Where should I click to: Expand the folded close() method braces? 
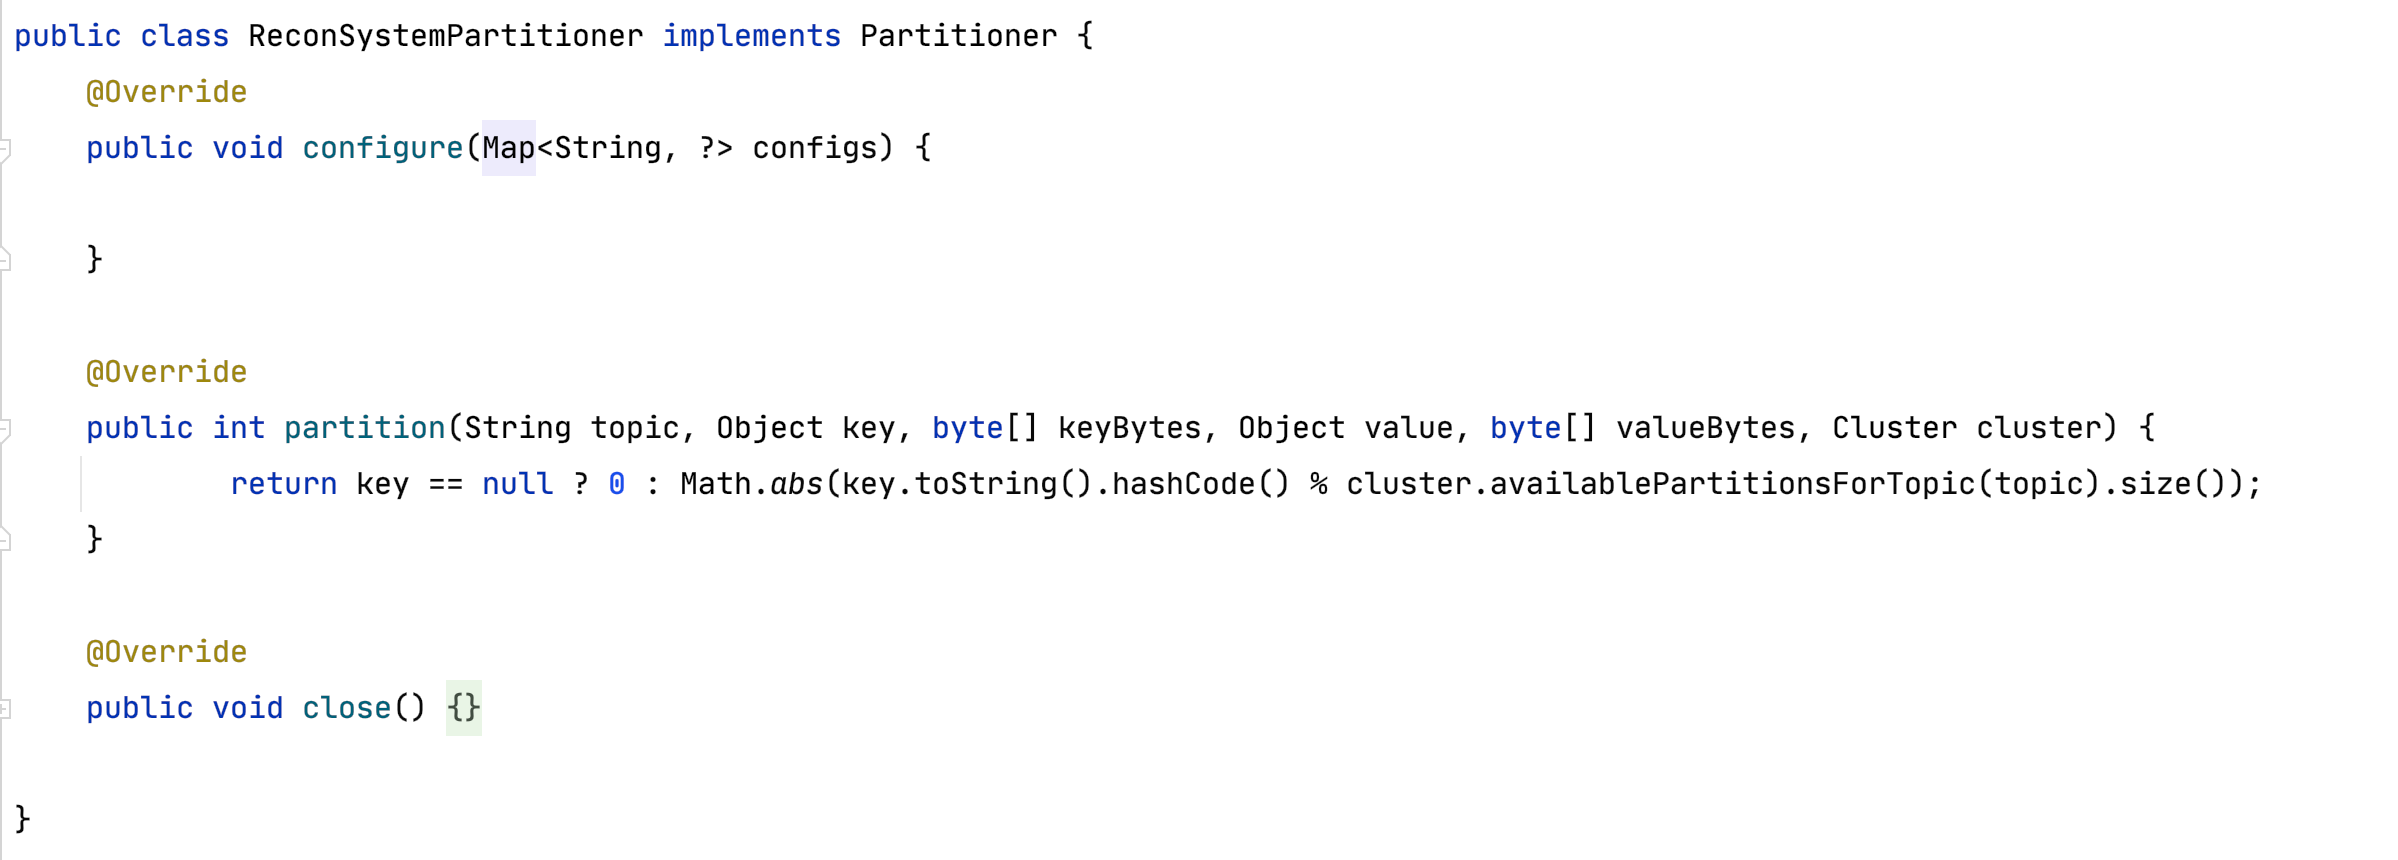tap(464, 708)
